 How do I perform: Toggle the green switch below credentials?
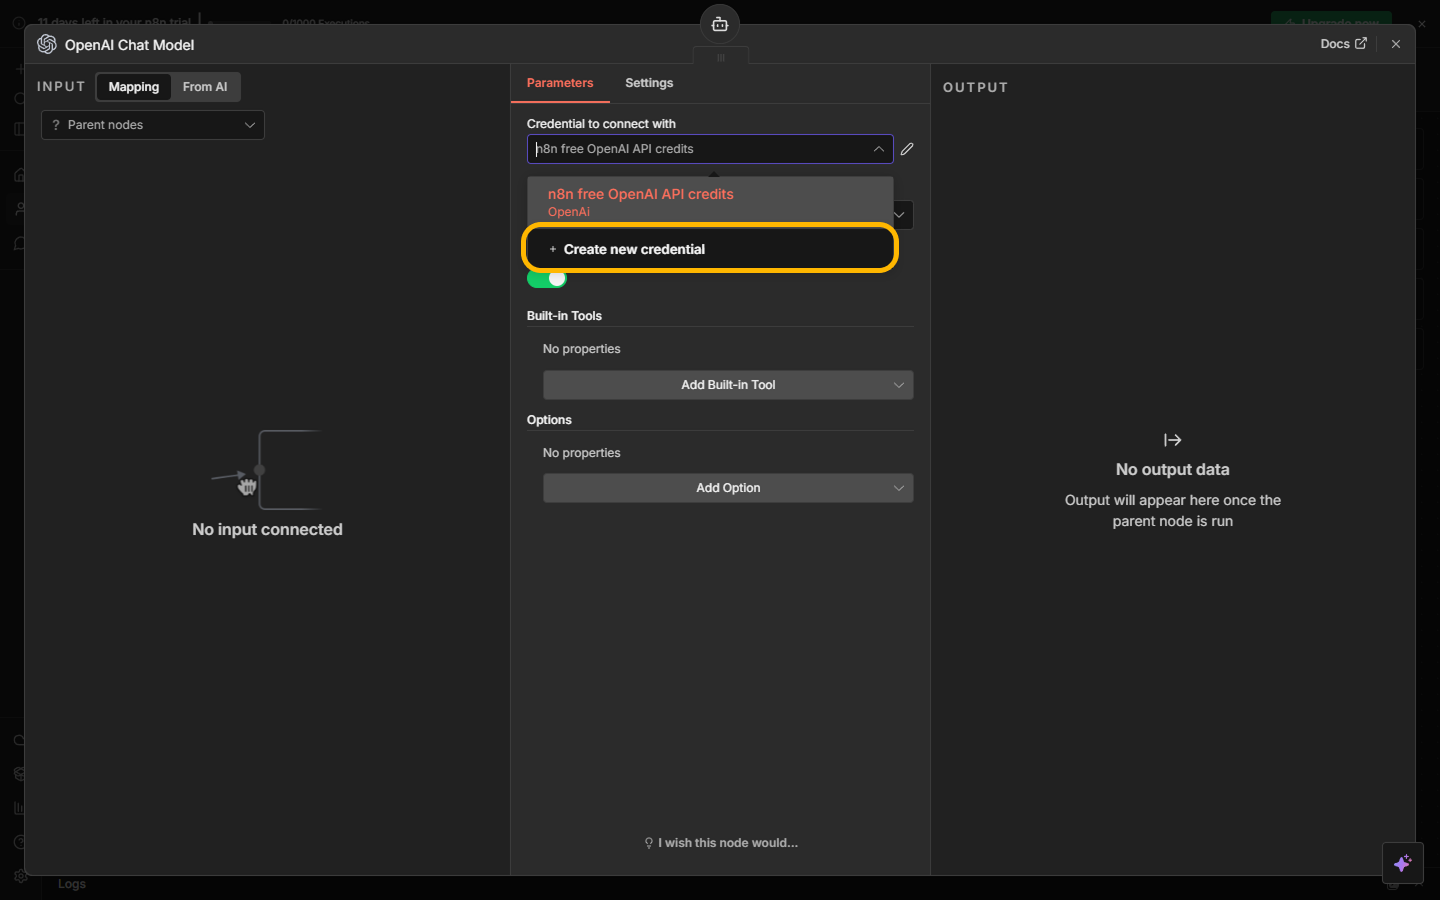[547, 279]
